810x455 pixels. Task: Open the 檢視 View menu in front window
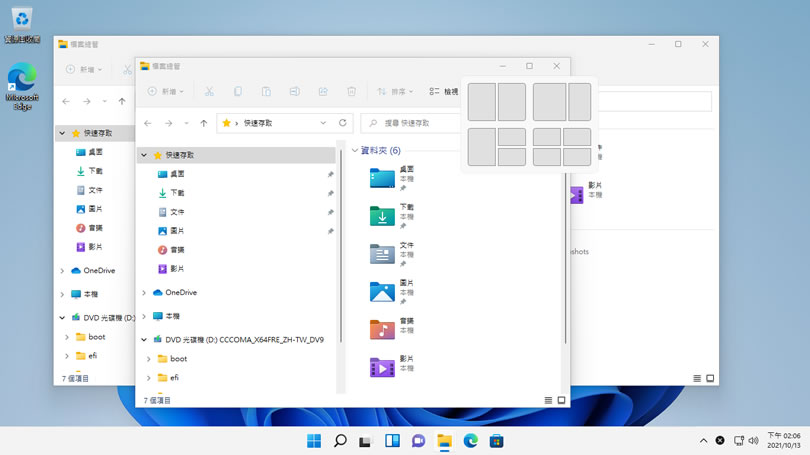click(444, 91)
